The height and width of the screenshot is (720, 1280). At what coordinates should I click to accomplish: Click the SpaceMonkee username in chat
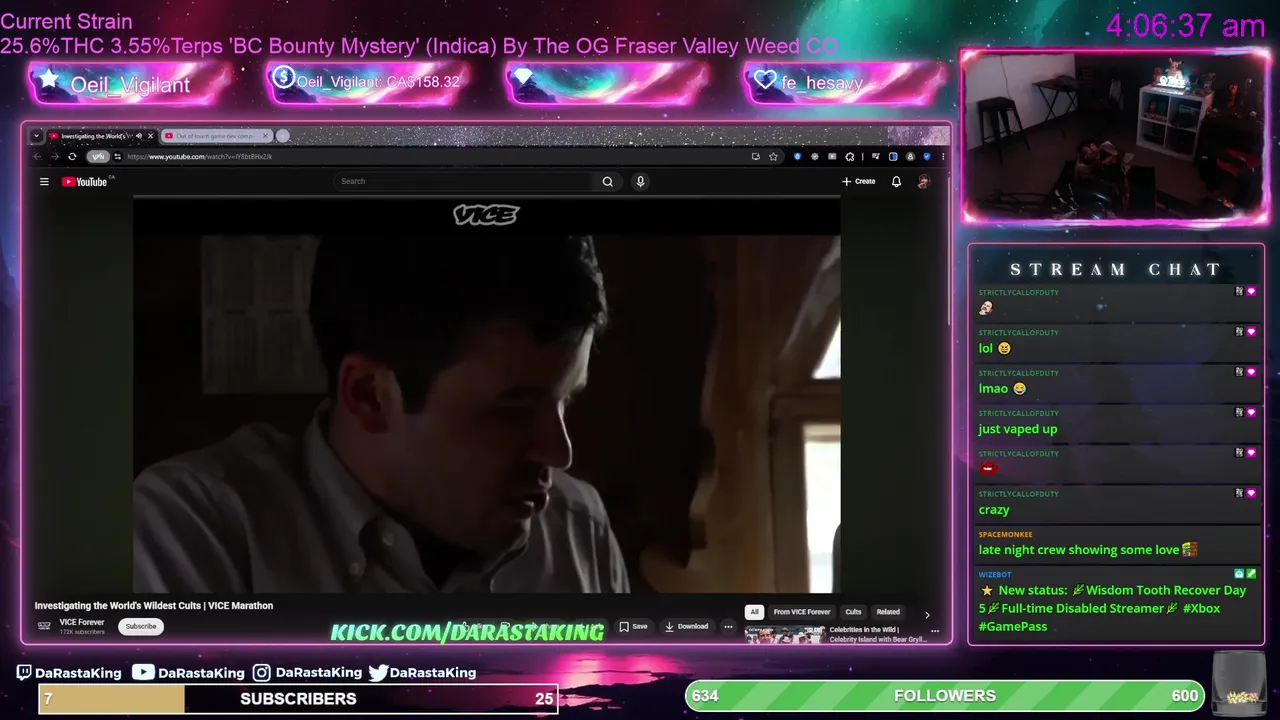pos(1005,534)
